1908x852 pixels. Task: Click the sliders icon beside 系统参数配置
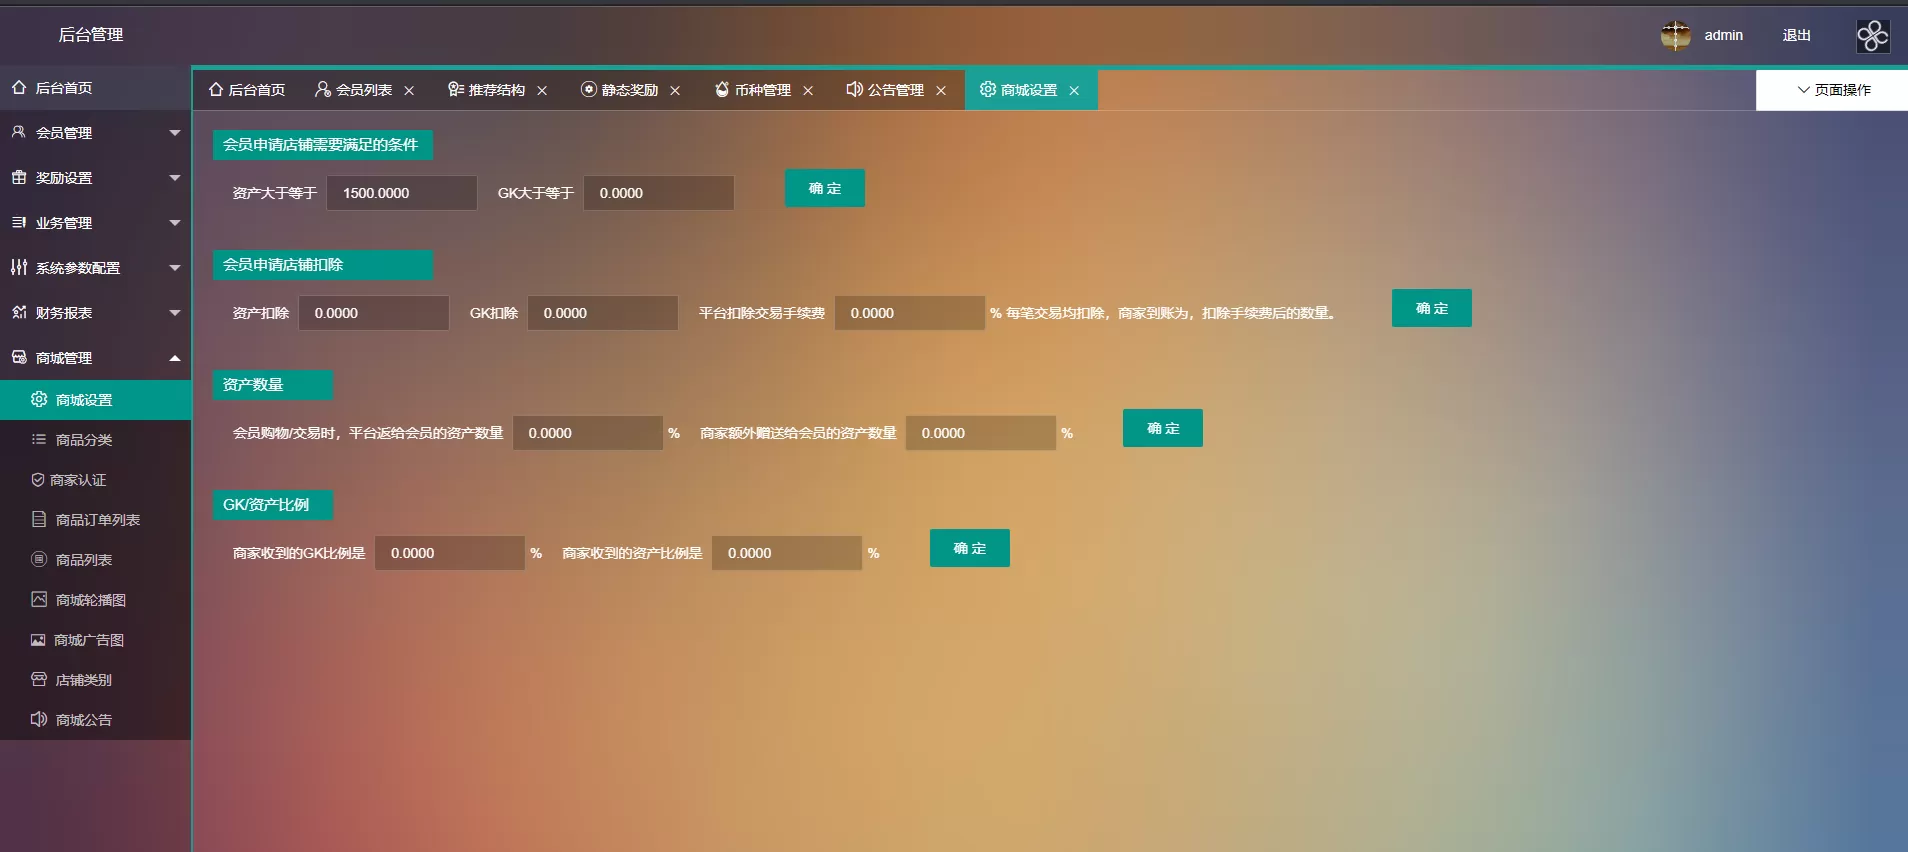19,267
